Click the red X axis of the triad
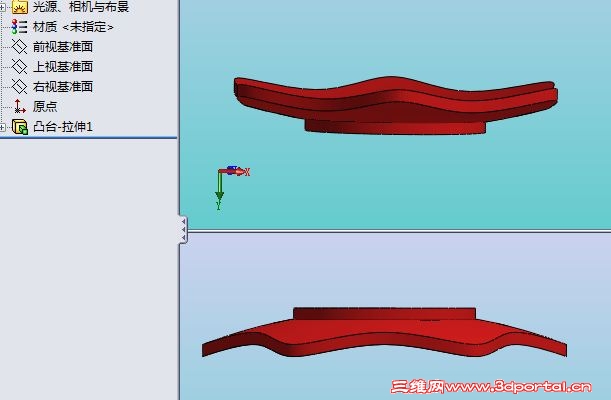611x400 pixels. (234, 171)
